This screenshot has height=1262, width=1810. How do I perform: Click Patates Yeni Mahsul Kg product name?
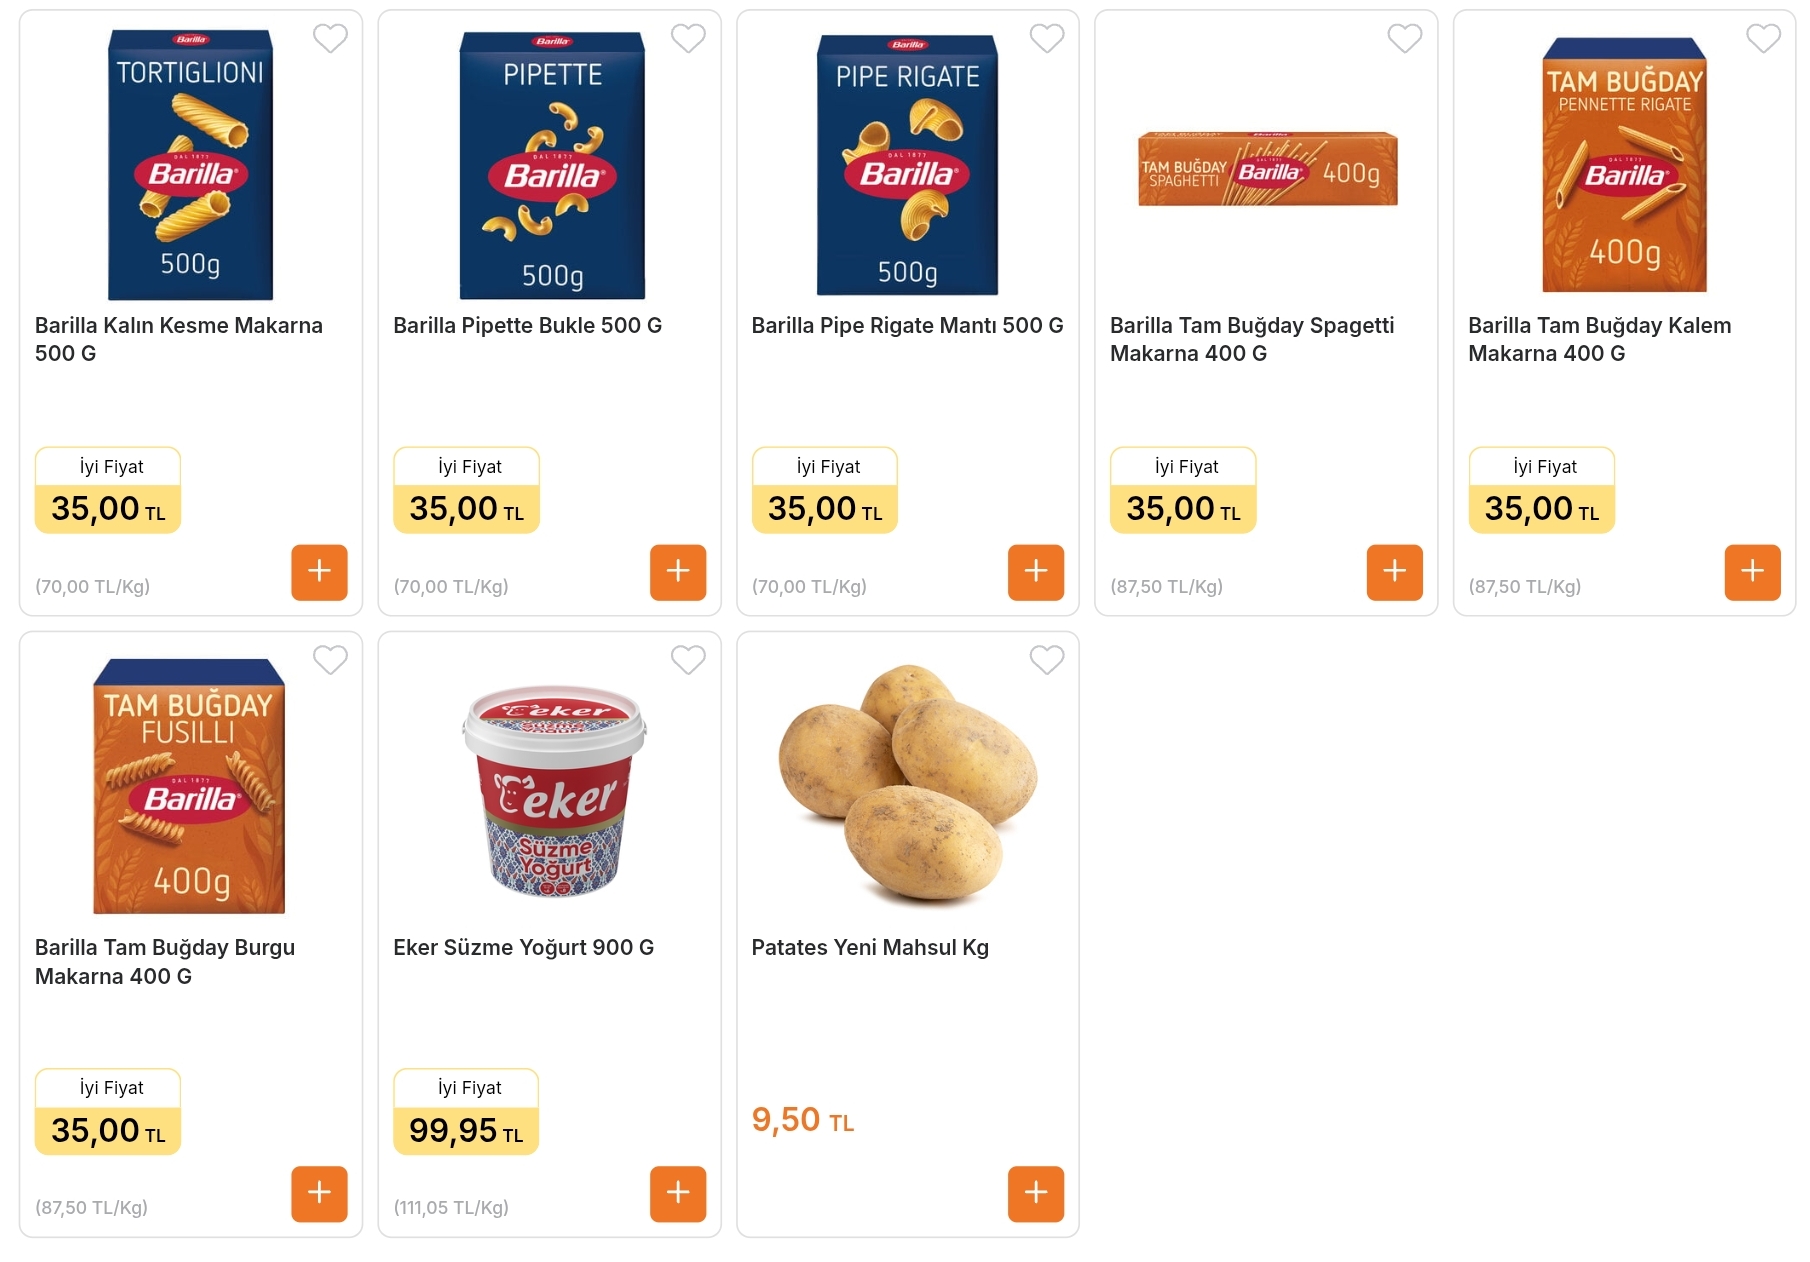pos(870,948)
